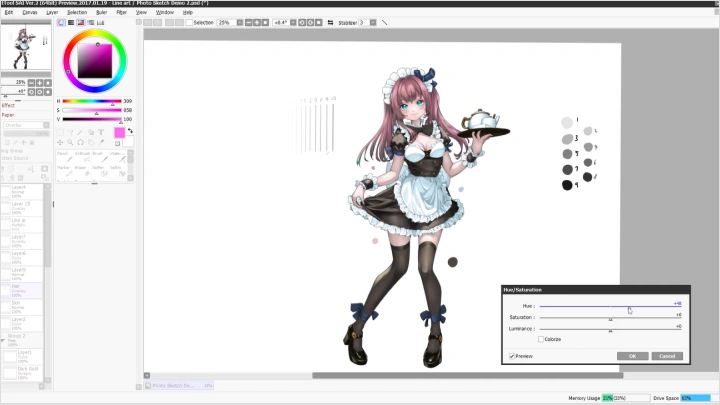The width and height of the screenshot is (720, 405).
Task: Select the Dark Gold layer
Action: [22, 372]
